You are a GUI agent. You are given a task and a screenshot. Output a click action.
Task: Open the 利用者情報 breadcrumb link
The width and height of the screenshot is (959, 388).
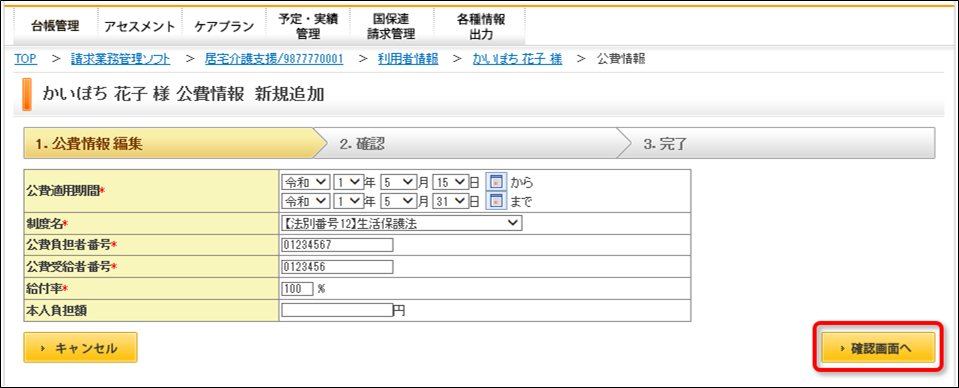407,59
